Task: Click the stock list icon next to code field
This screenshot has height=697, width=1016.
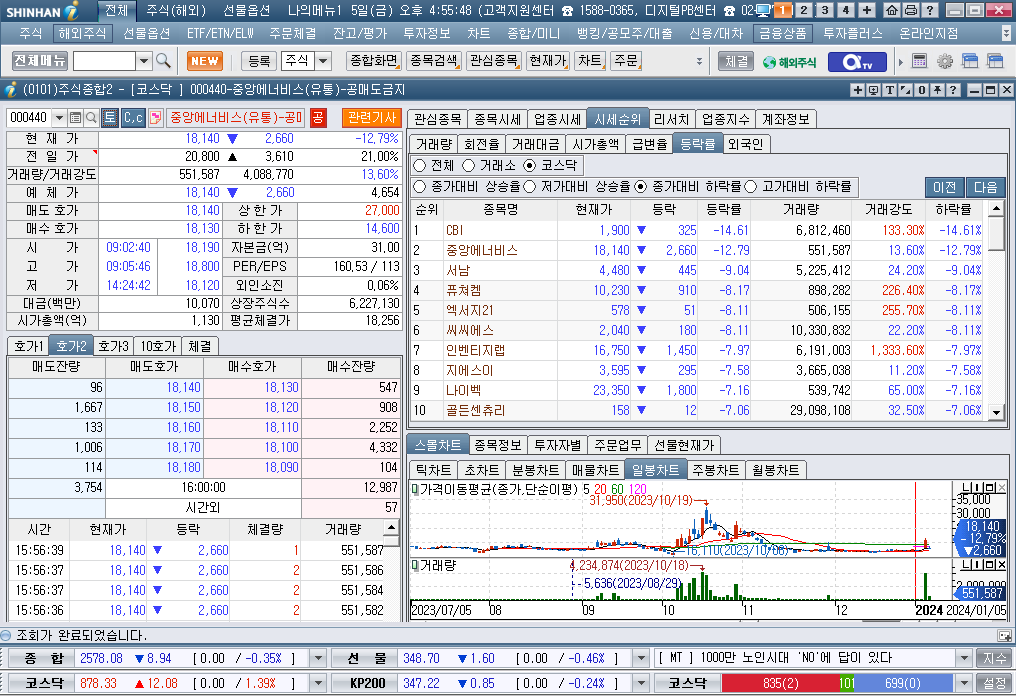Action: (75, 117)
